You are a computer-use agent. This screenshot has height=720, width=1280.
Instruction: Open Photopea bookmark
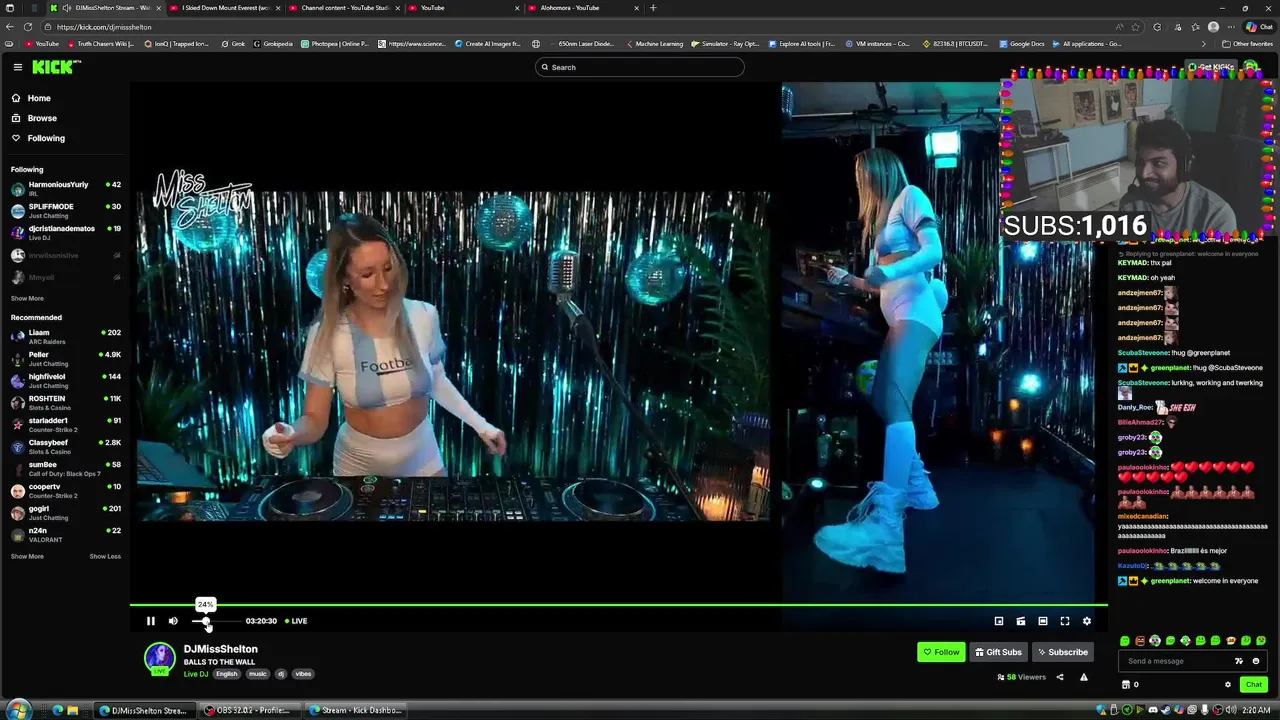point(335,44)
